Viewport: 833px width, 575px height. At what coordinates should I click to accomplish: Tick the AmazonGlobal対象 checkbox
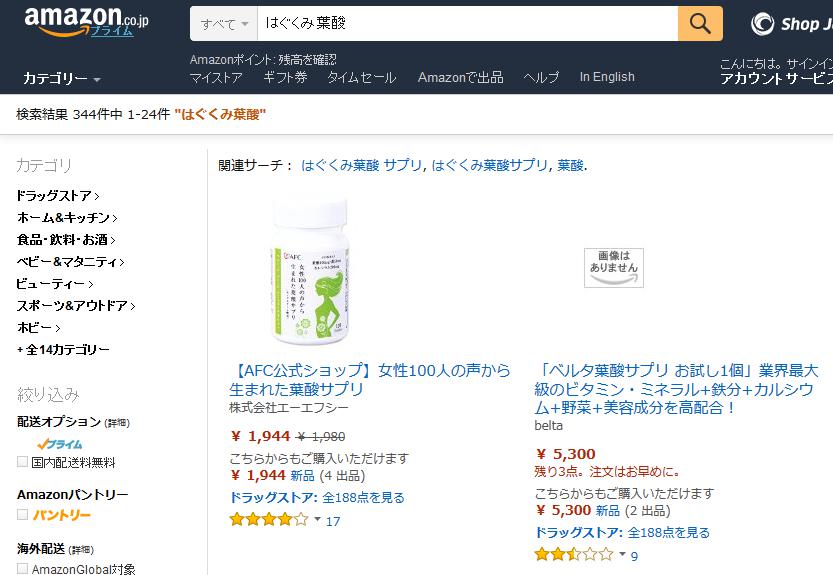click(22, 569)
